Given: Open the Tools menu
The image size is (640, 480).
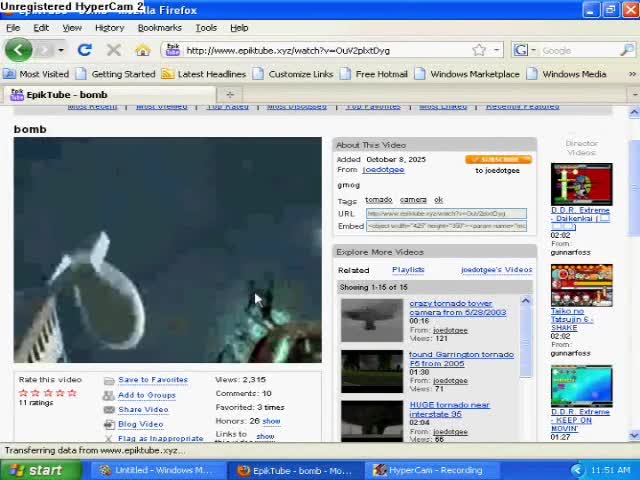Looking at the screenshot, I should point(206,28).
